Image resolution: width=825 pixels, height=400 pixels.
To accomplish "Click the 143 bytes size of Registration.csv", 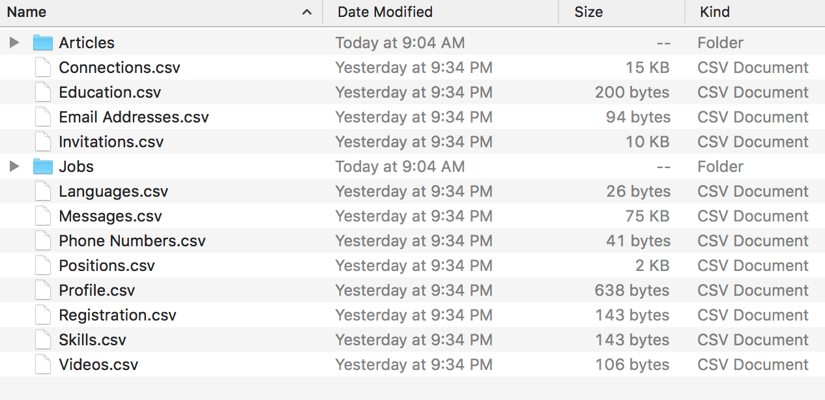I will pyautogui.click(x=632, y=315).
